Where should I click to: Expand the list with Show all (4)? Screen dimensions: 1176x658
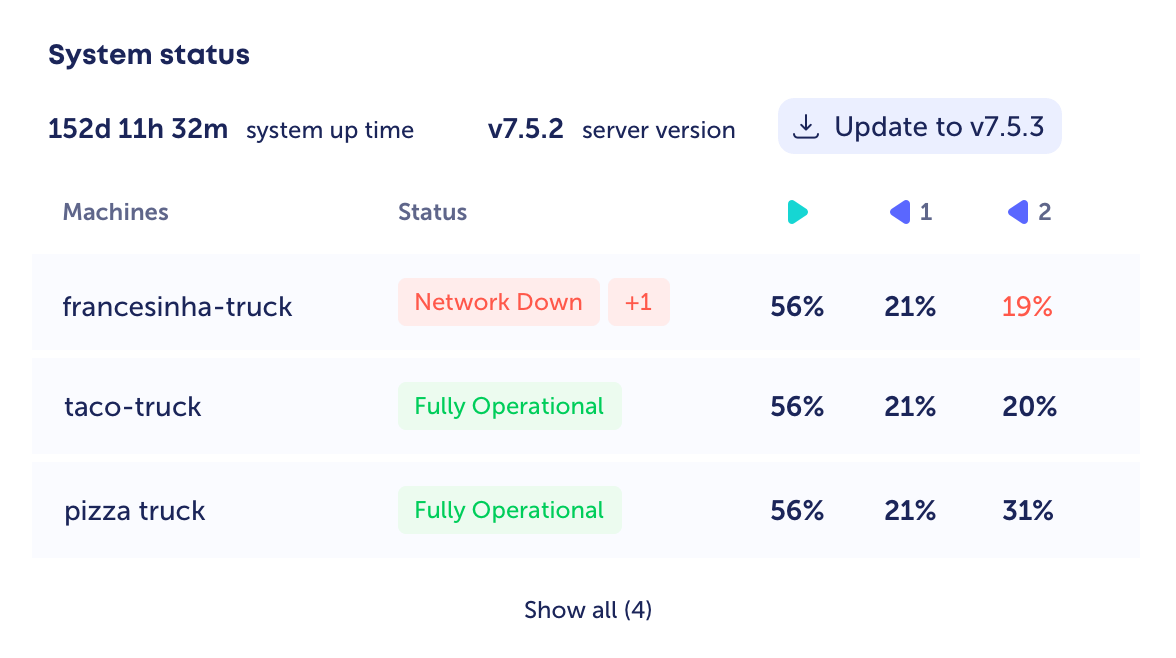[x=587, y=610]
